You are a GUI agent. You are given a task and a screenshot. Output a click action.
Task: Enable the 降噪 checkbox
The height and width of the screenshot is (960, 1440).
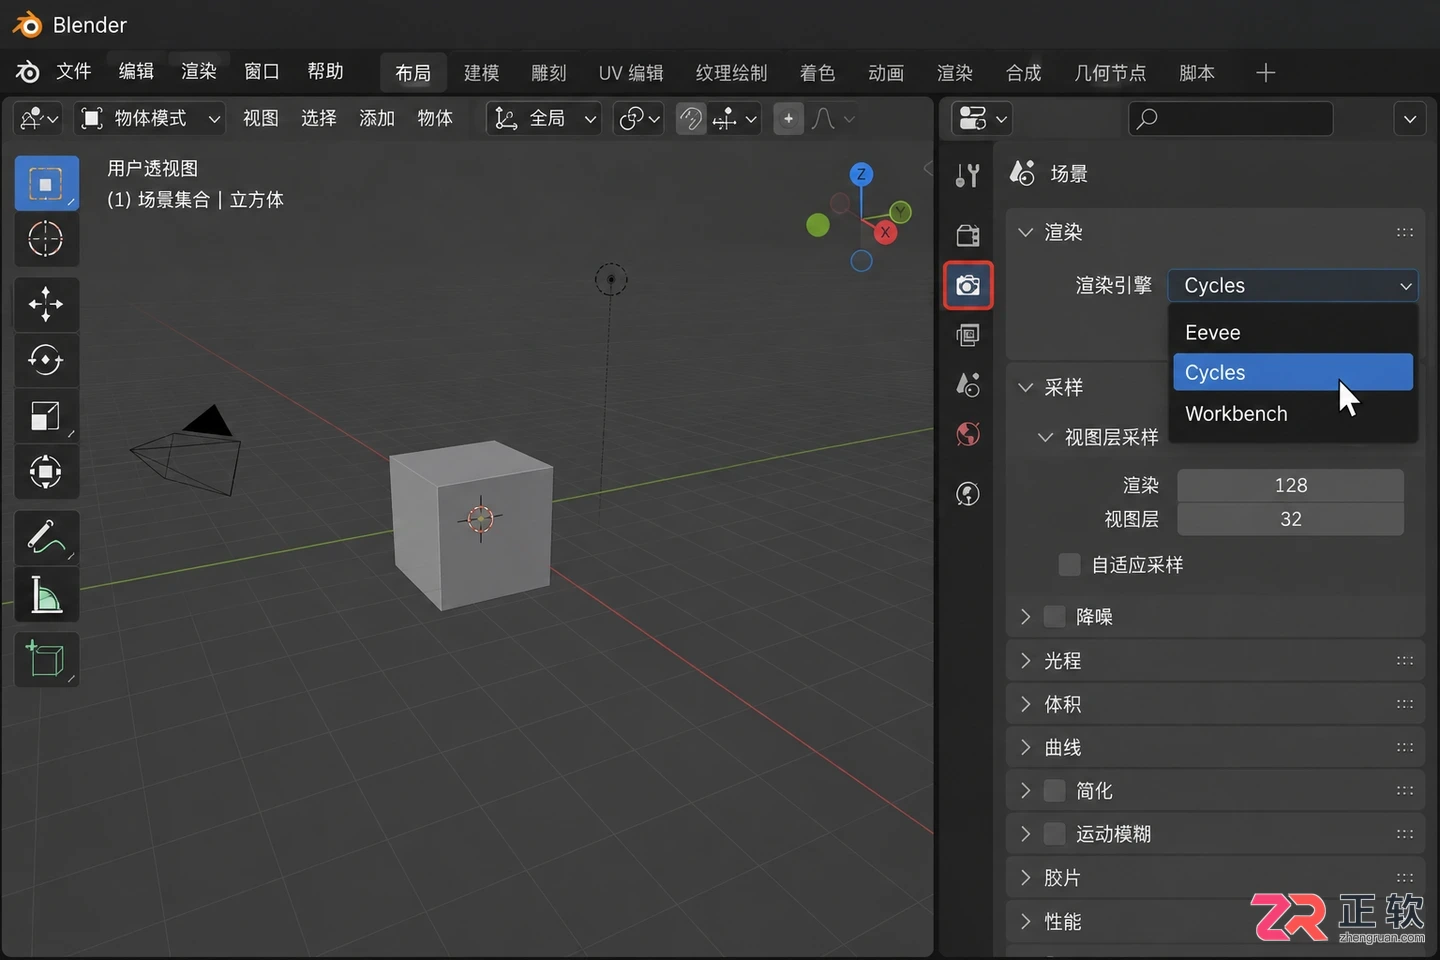(1054, 617)
